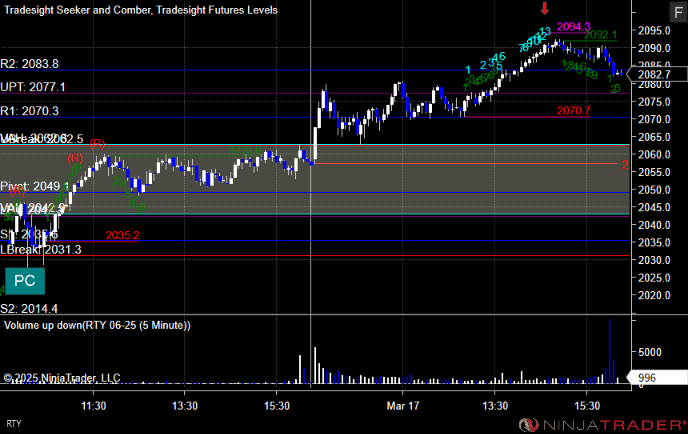
Task: Select the R1: 2070.3 level label
Action: (x=29, y=111)
